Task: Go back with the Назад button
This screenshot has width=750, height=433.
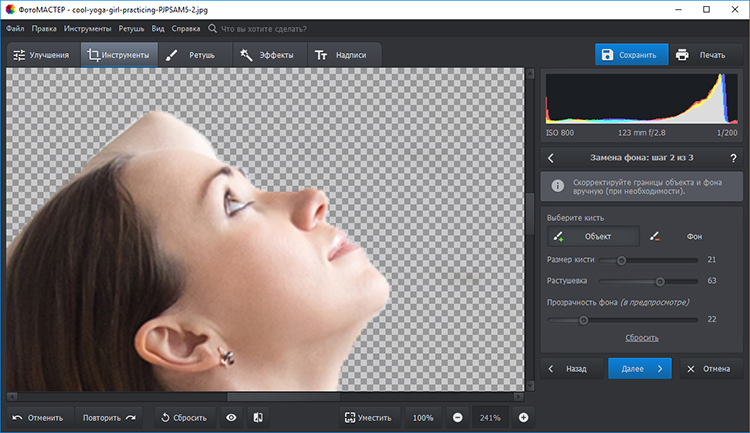Action: 570,368
